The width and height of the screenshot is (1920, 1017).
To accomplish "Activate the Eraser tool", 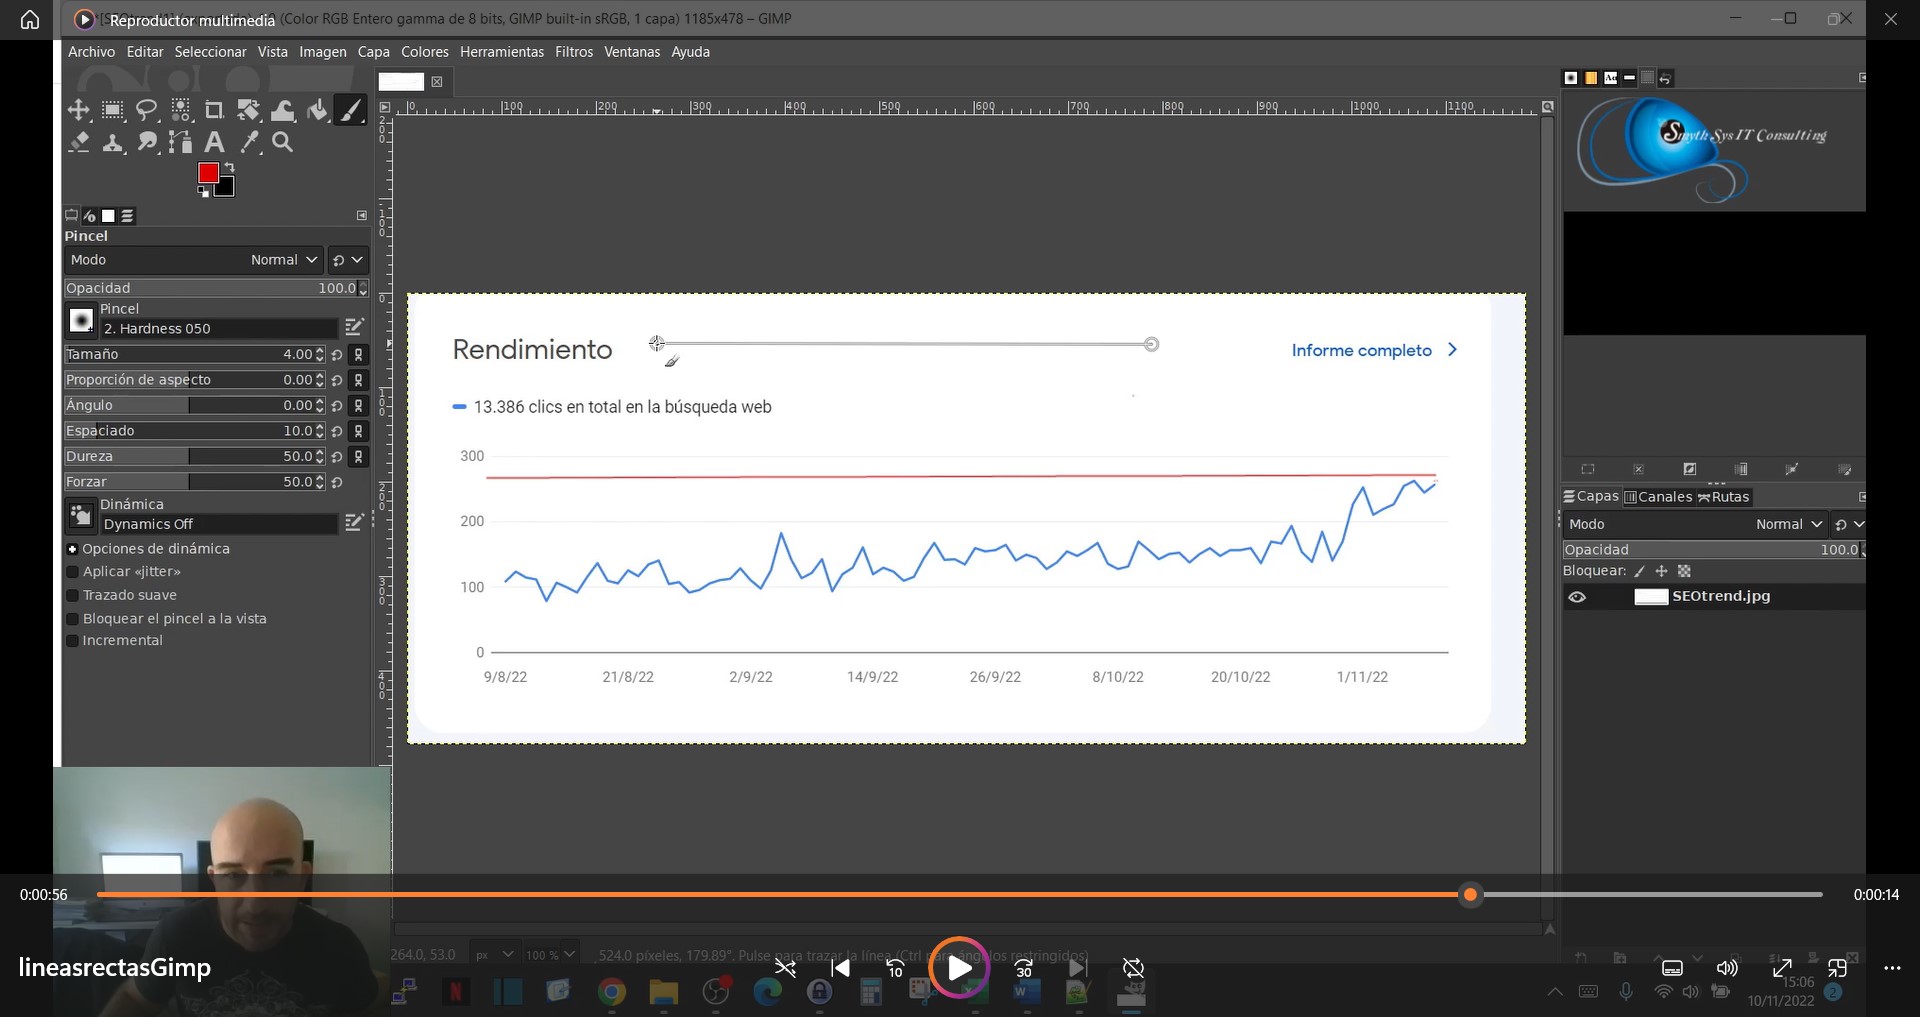I will (x=79, y=143).
